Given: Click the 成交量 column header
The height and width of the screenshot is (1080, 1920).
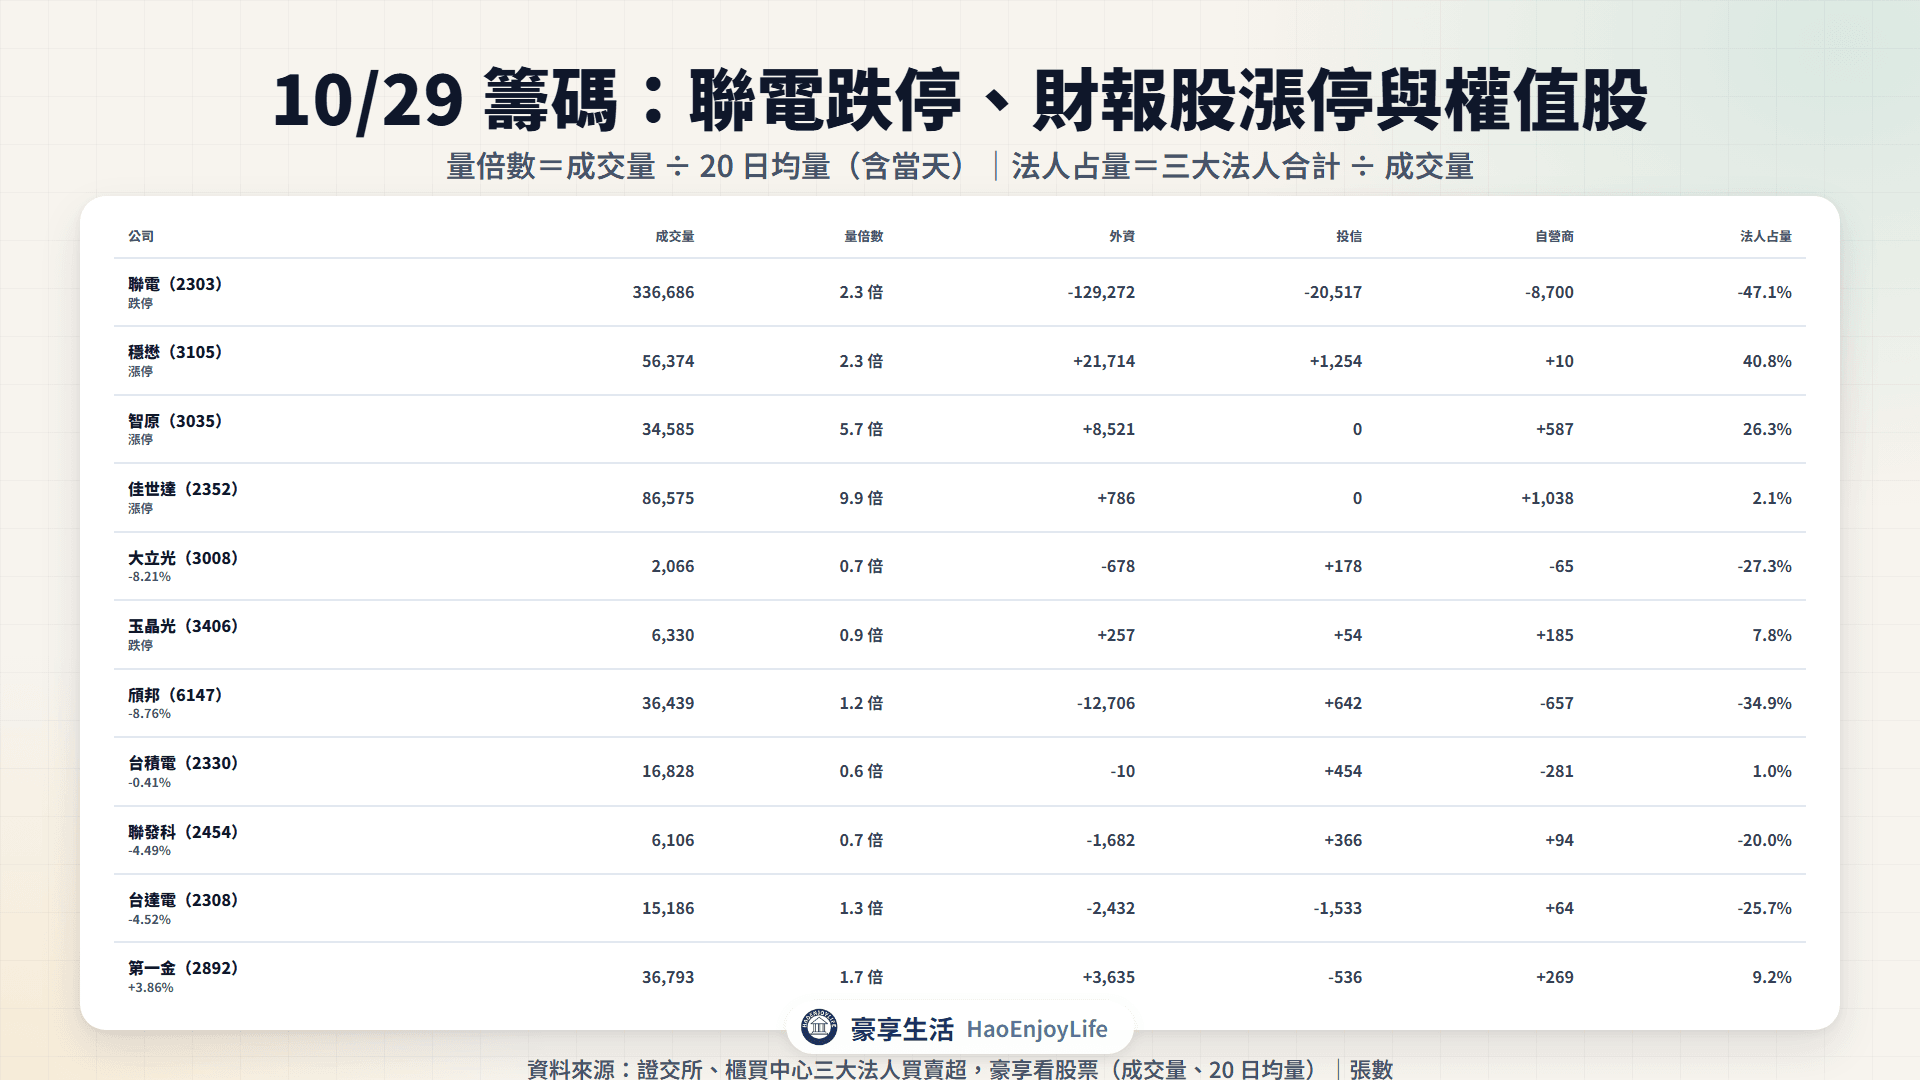Looking at the screenshot, I should (x=675, y=236).
